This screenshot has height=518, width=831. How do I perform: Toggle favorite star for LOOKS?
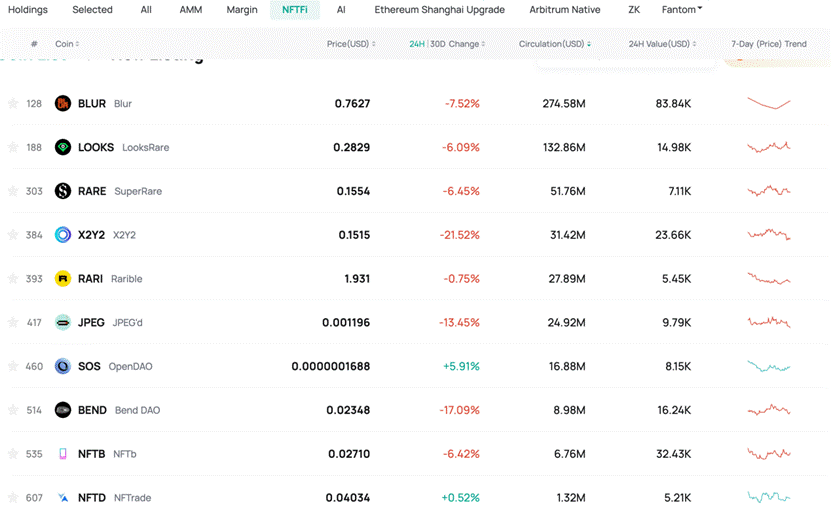[x=13, y=147]
